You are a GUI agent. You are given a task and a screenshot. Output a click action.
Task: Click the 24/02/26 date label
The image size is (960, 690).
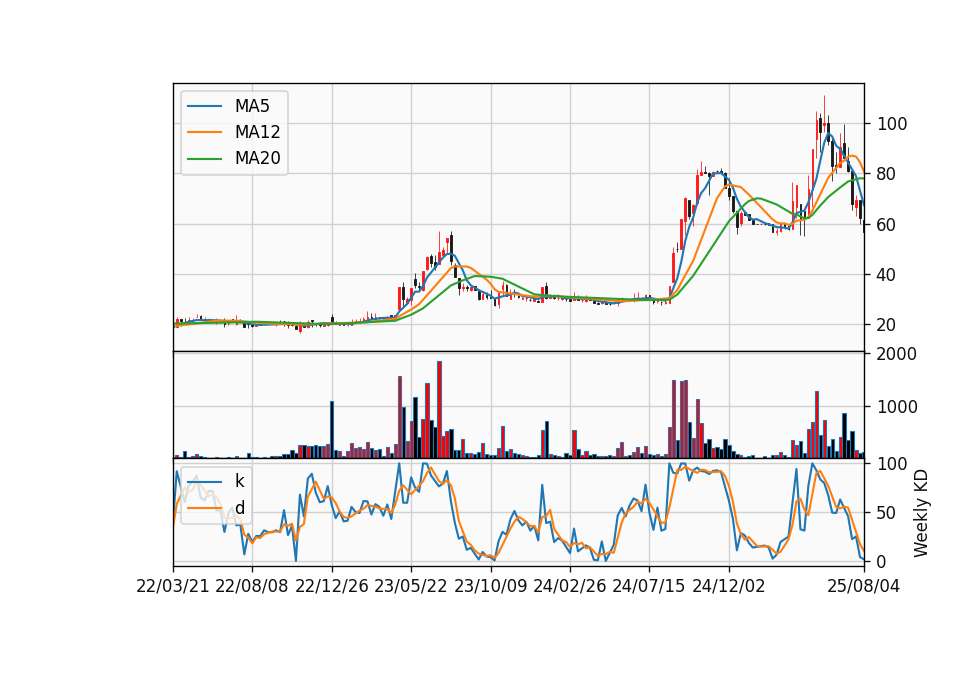coord(570,586)
